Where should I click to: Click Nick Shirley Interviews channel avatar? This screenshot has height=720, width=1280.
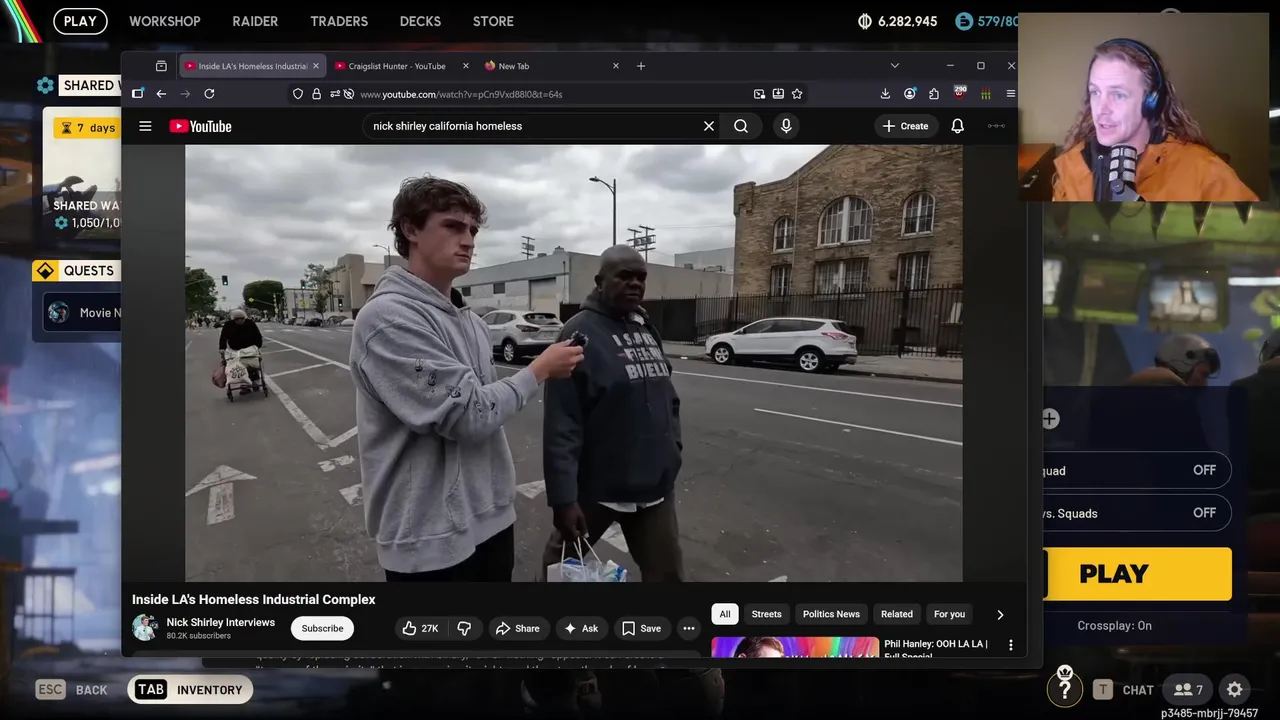tap(145, 628)
